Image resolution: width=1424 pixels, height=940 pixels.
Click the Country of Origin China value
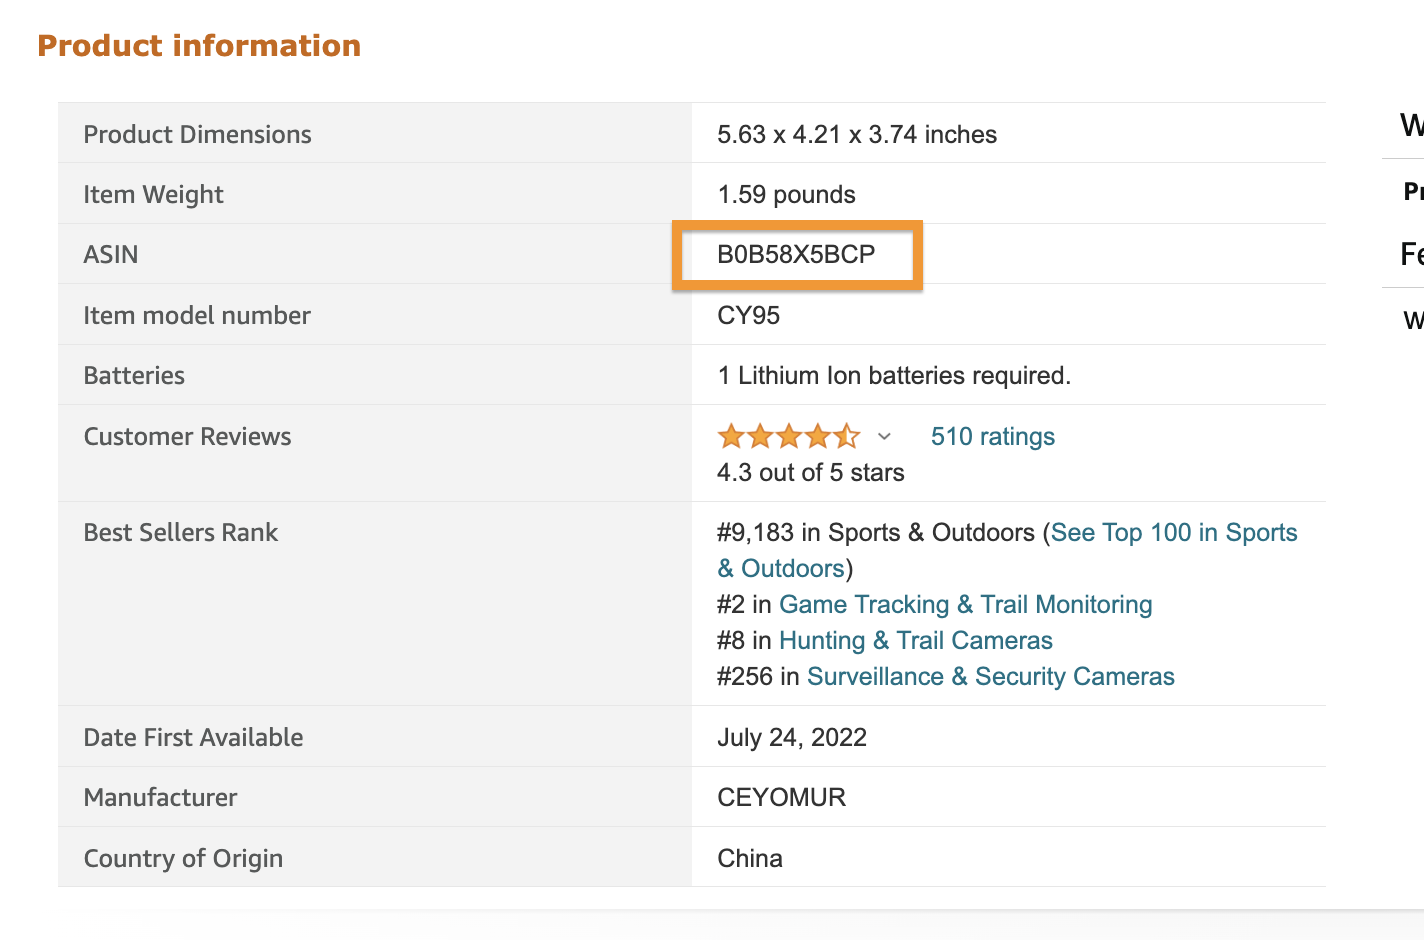coord(750,858)
